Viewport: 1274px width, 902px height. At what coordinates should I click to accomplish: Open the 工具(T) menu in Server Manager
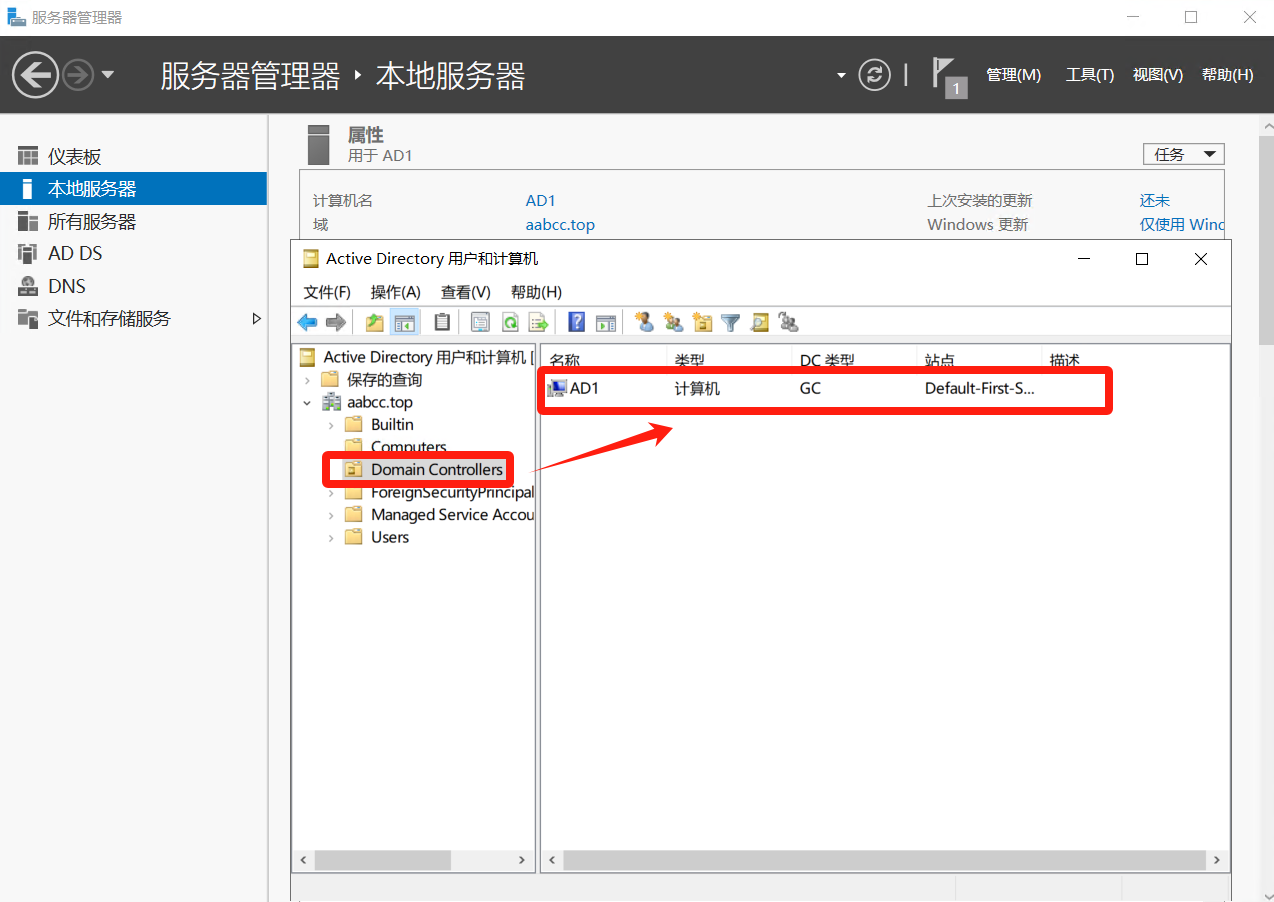coord(1089,75)
